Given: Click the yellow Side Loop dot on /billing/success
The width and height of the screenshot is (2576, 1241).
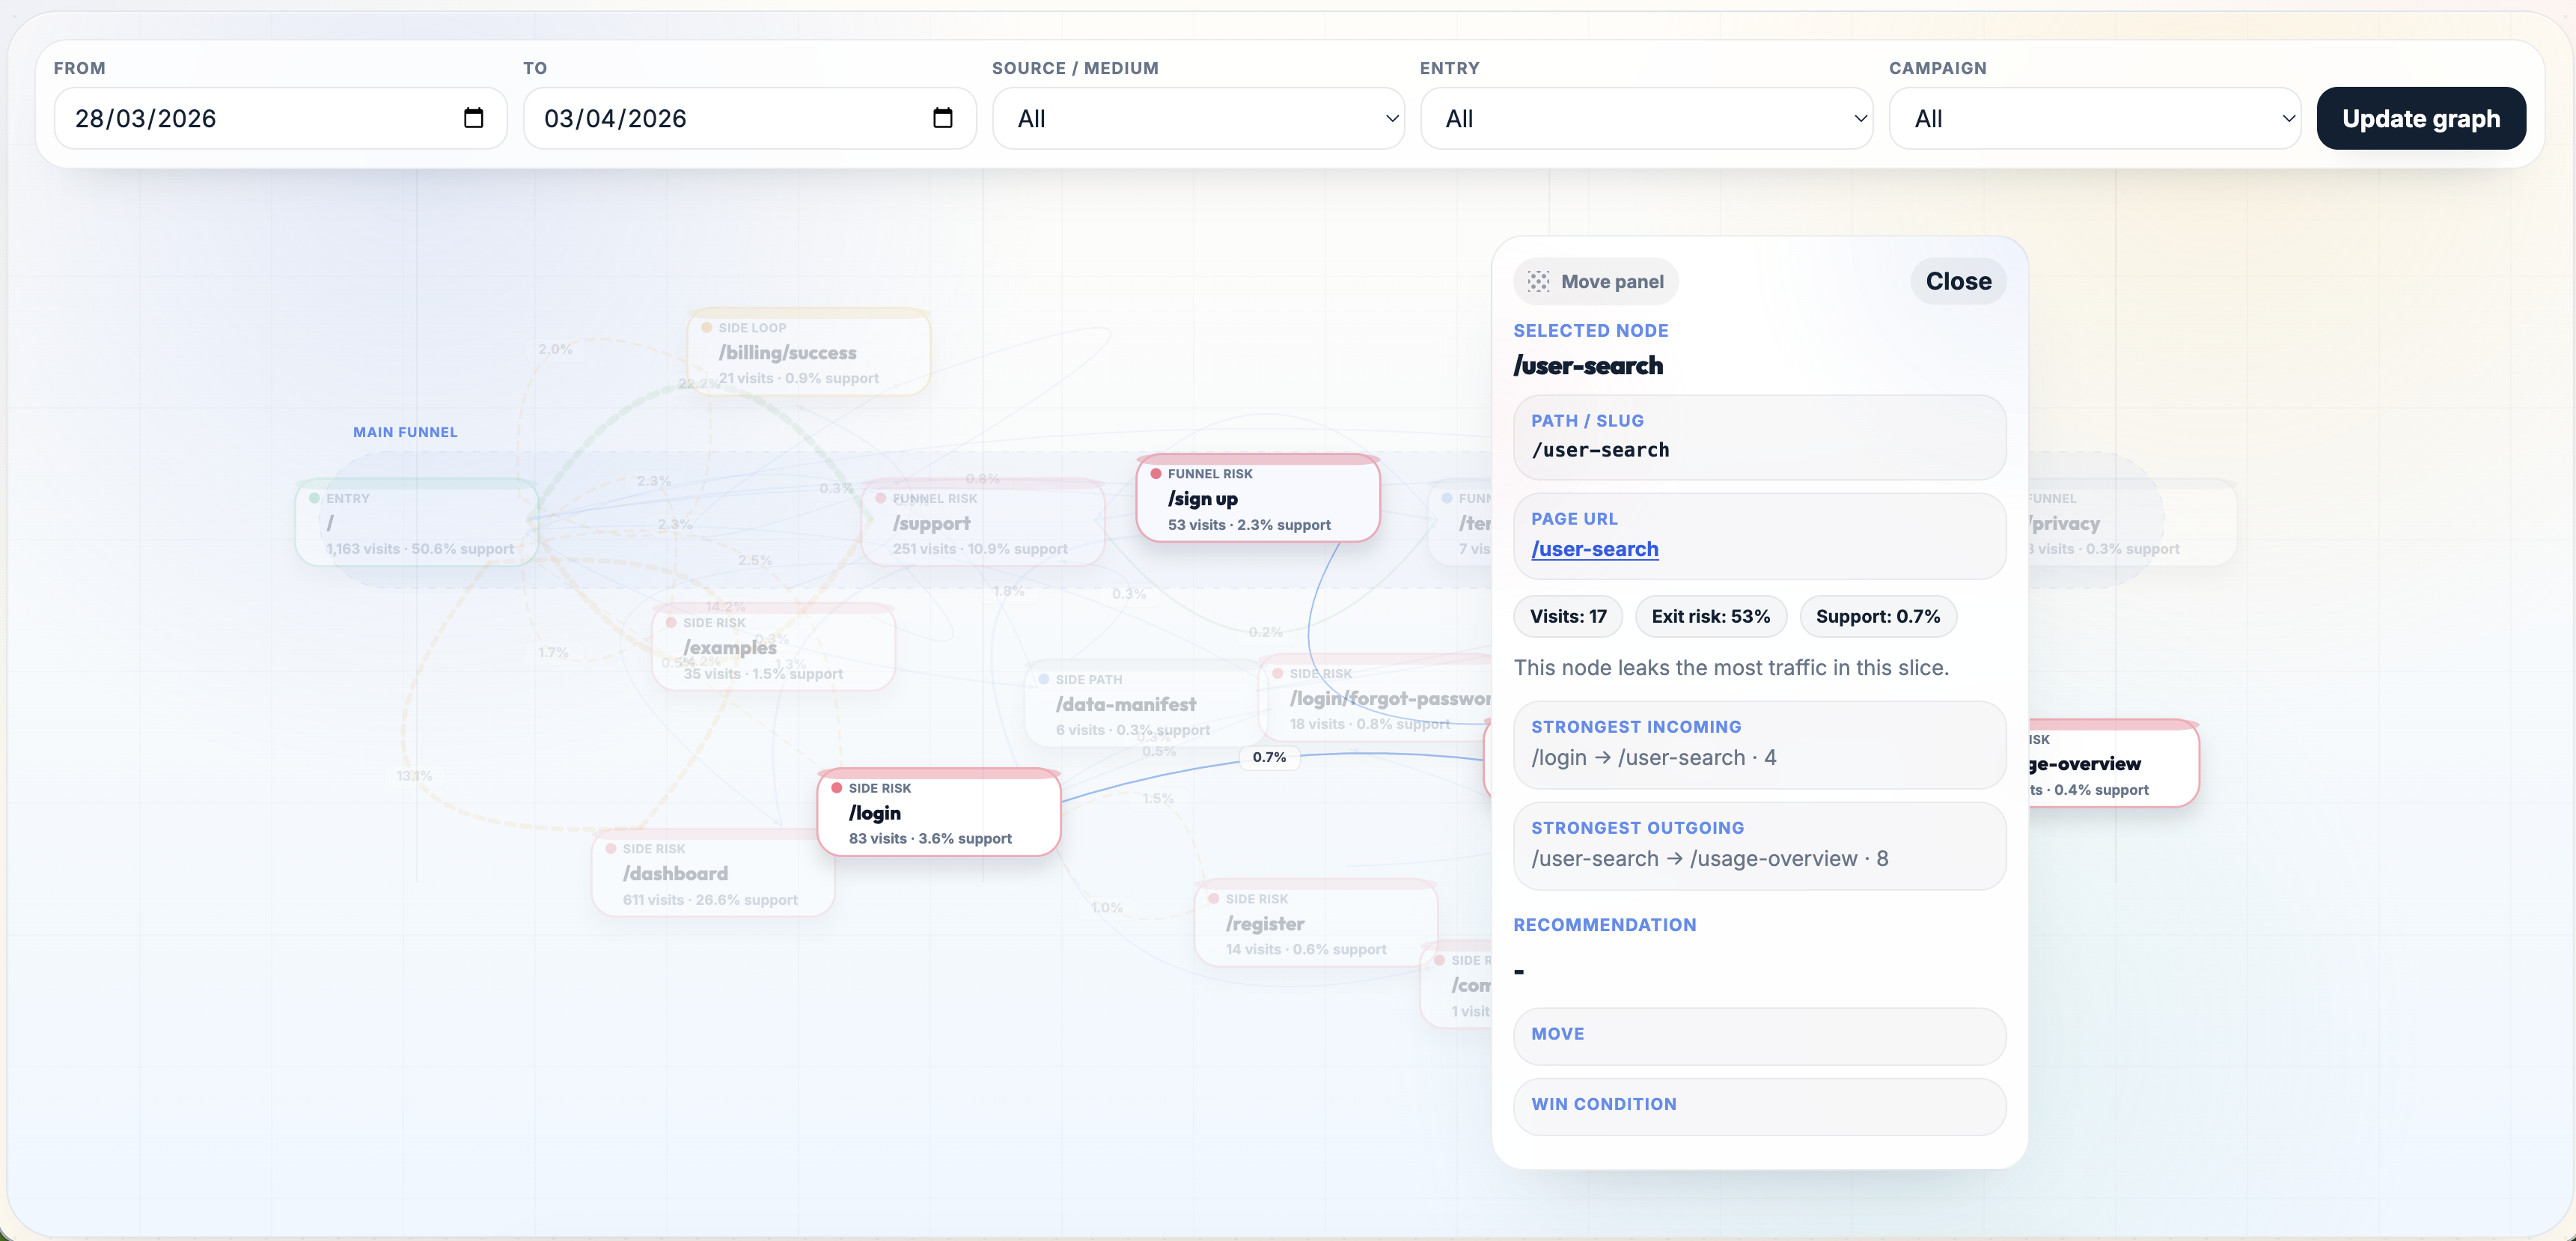Looking at the screenshot, I should point(706,327).
